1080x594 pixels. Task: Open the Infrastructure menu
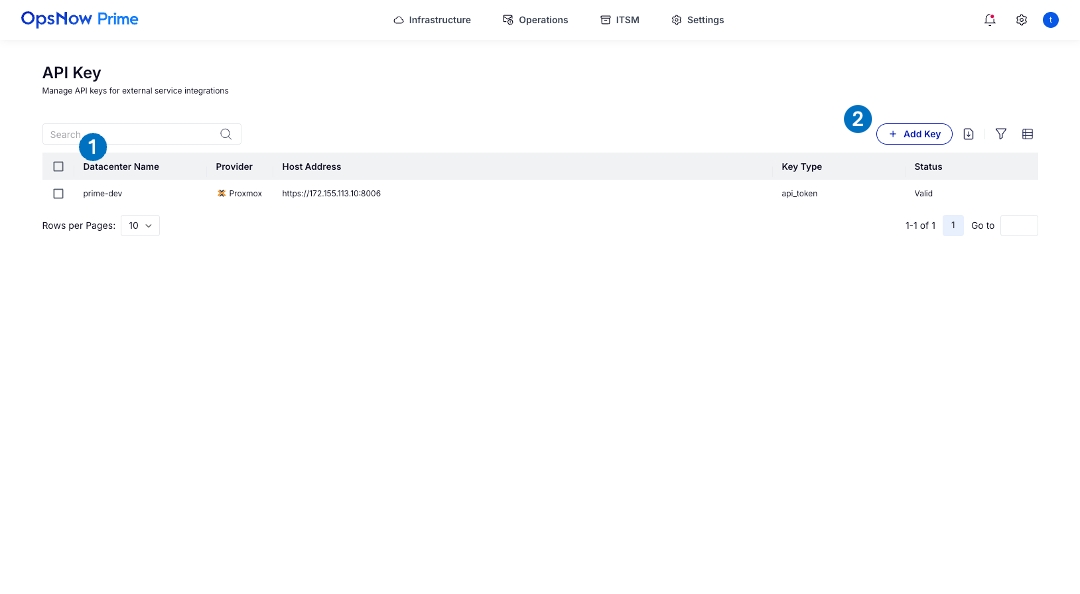click(x=432, y=20)
